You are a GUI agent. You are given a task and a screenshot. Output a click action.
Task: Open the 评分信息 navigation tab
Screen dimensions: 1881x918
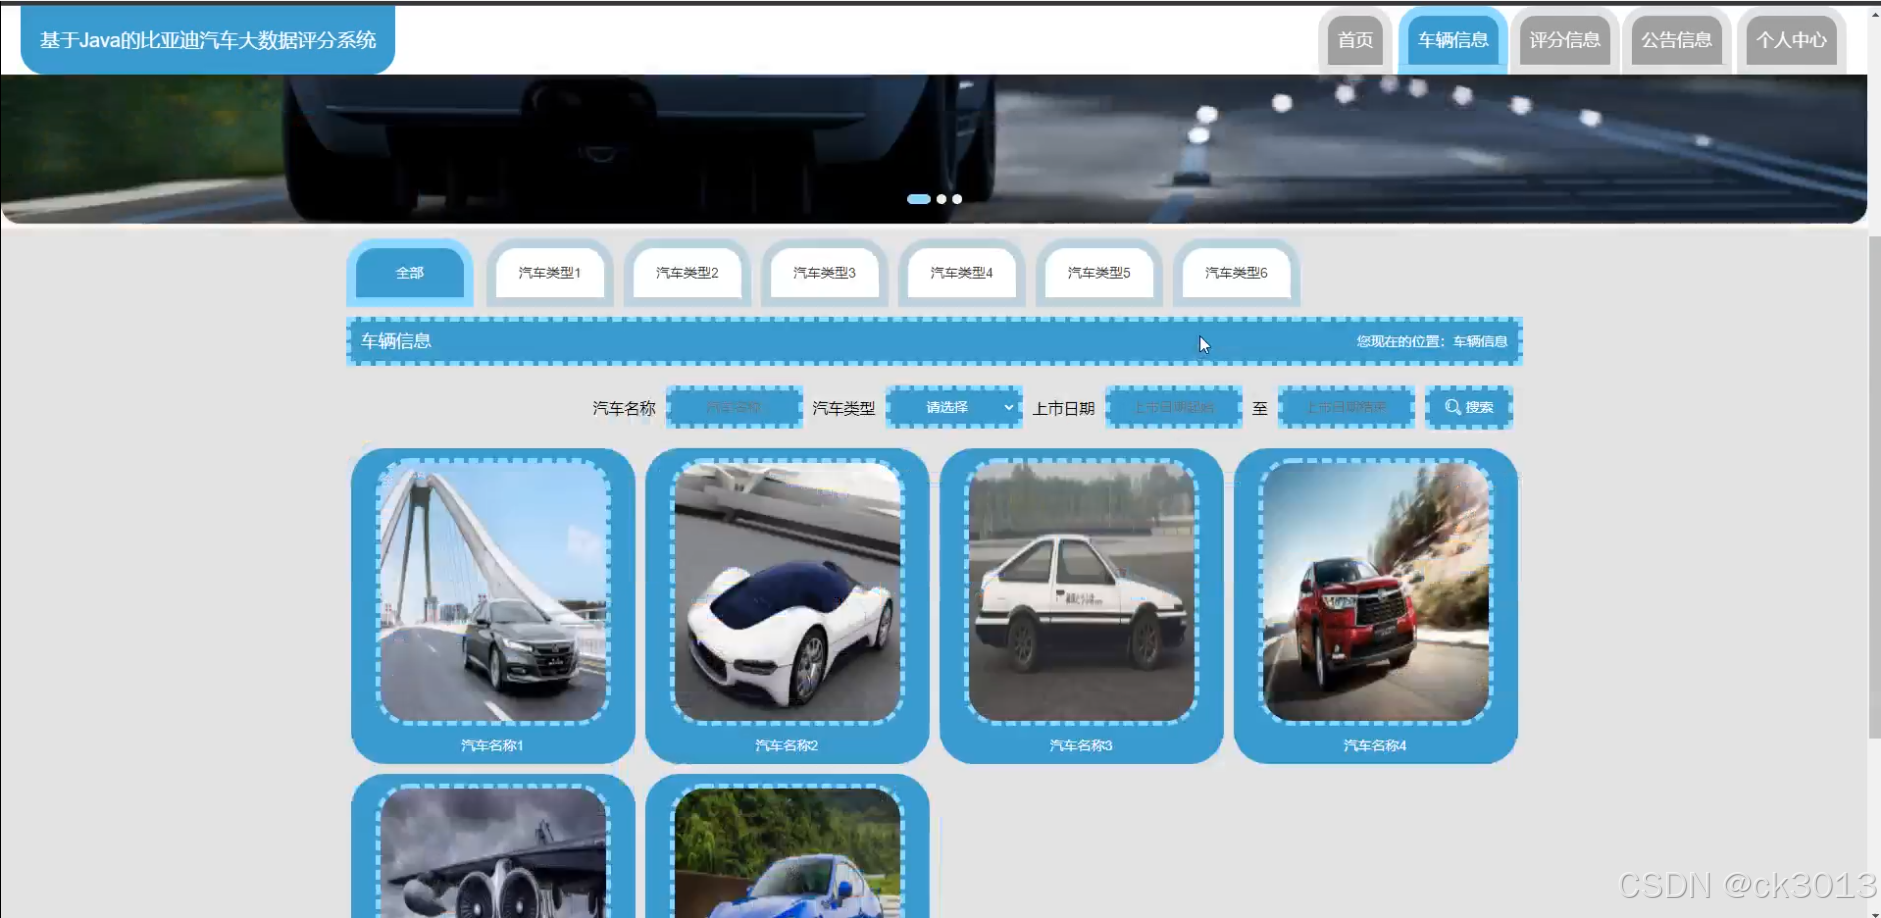(1565, 40)
